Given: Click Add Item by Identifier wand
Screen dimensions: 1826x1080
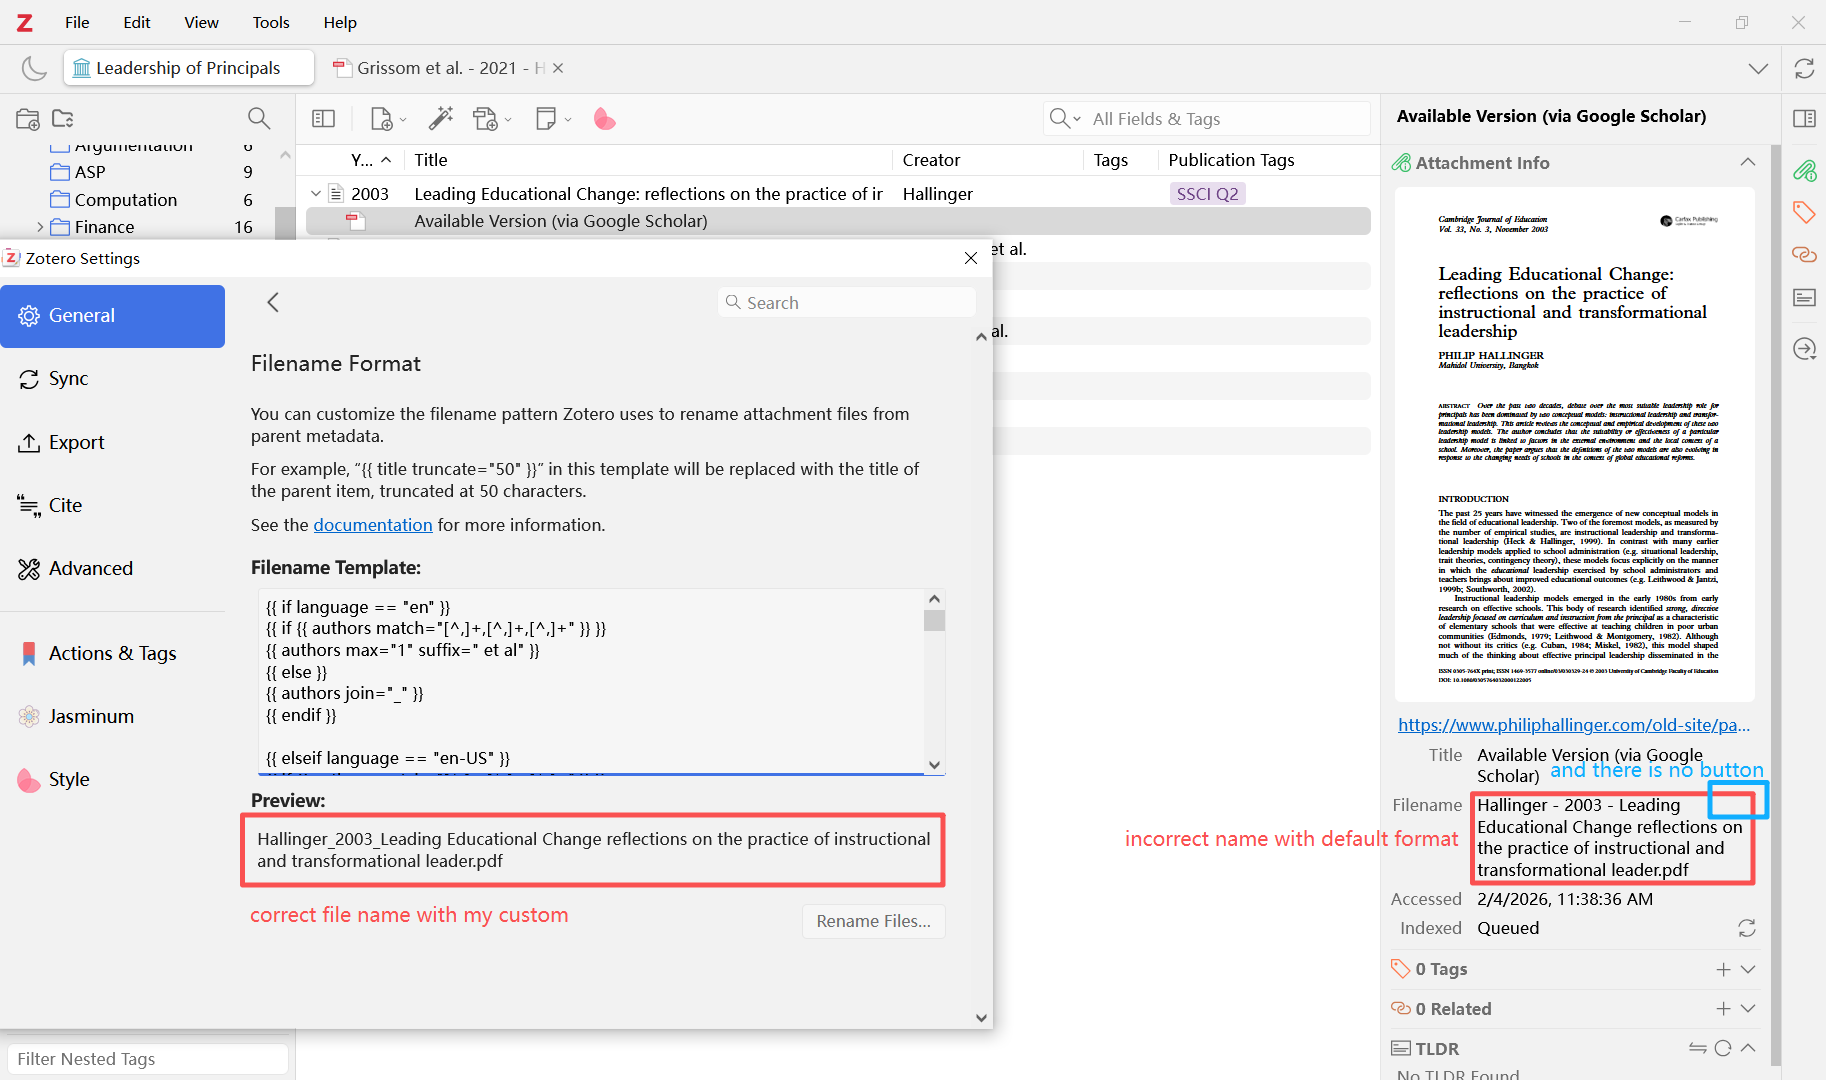Looking at the screenshot, I should [440, 119].
